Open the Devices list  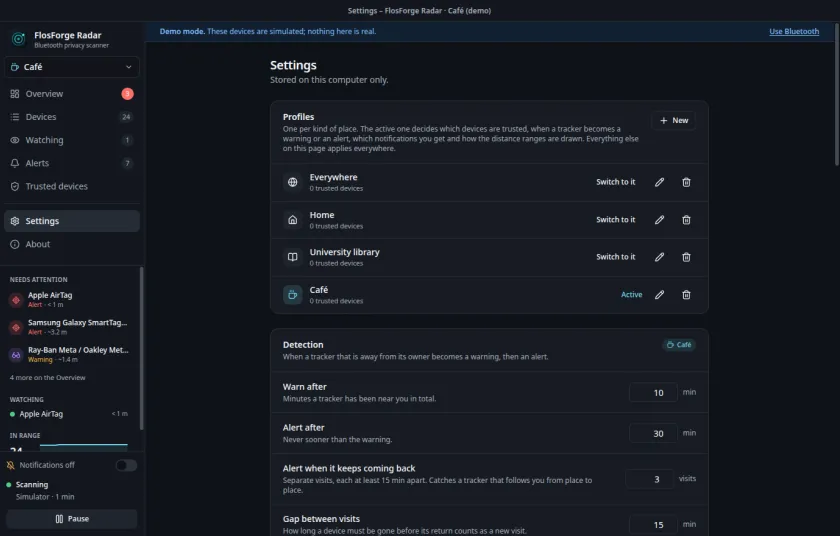72,117
